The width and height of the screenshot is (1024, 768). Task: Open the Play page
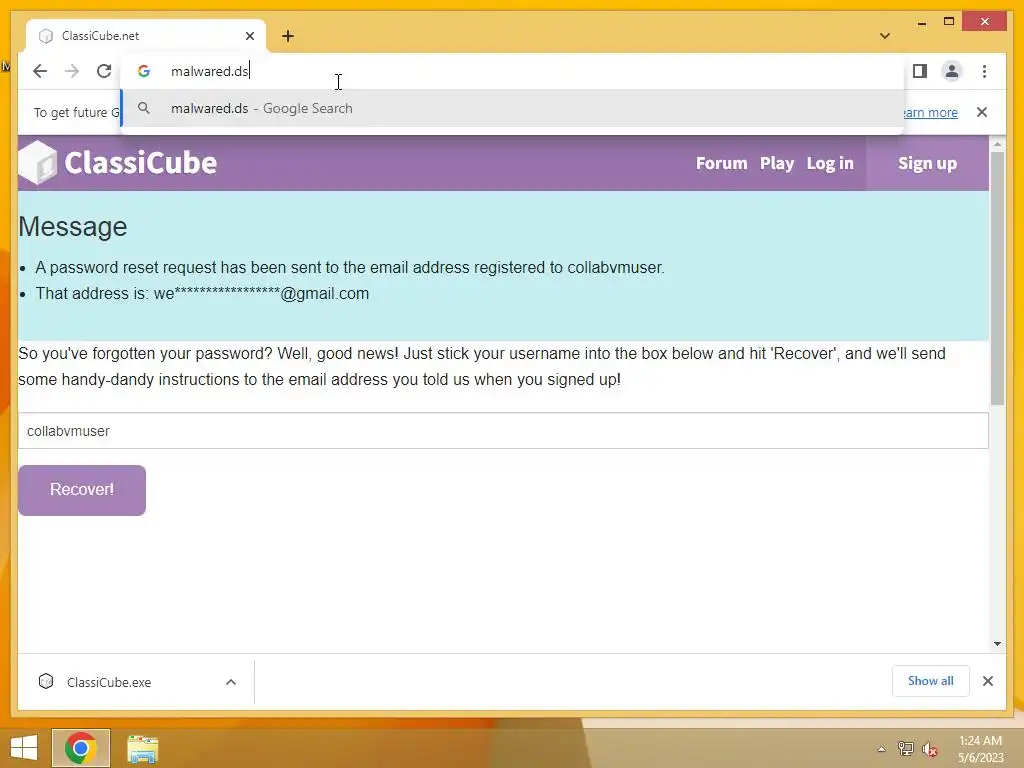776,163
